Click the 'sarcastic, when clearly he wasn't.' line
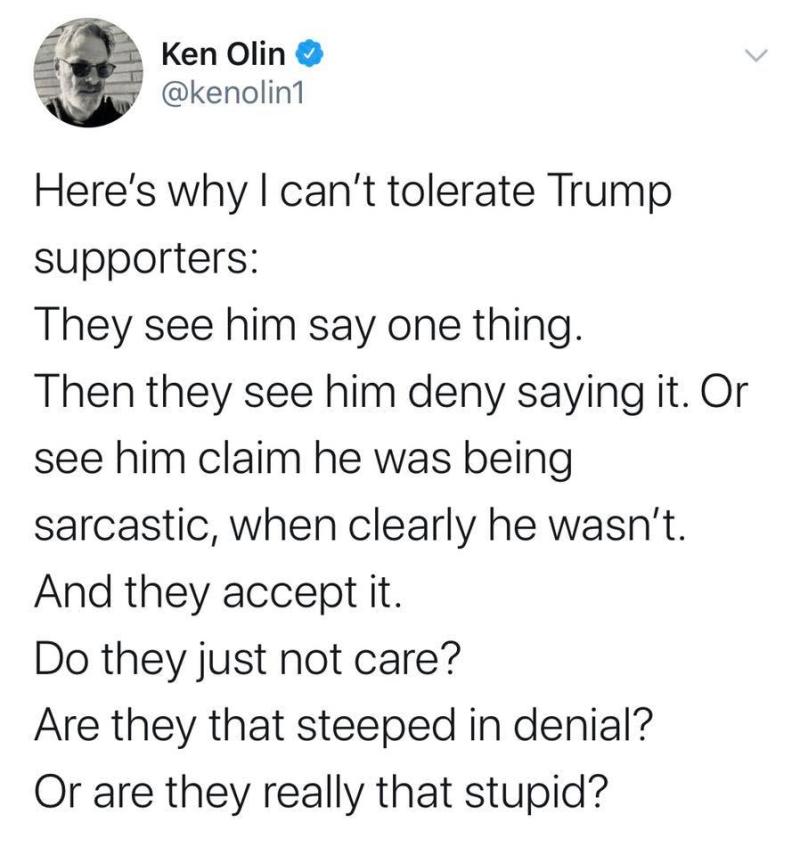This screenshot has height=855, width=800. 359,527
